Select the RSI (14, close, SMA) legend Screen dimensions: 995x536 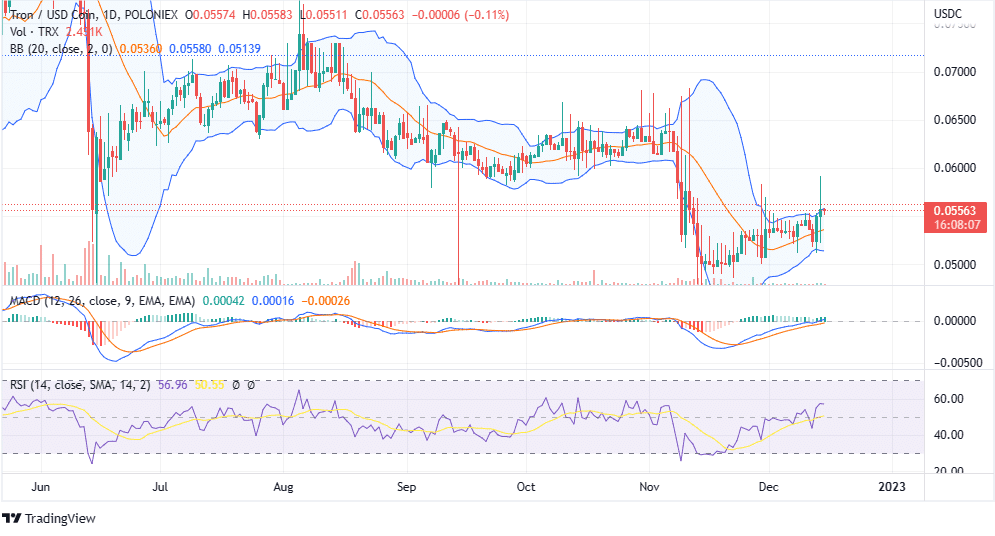tap(80, 384)
